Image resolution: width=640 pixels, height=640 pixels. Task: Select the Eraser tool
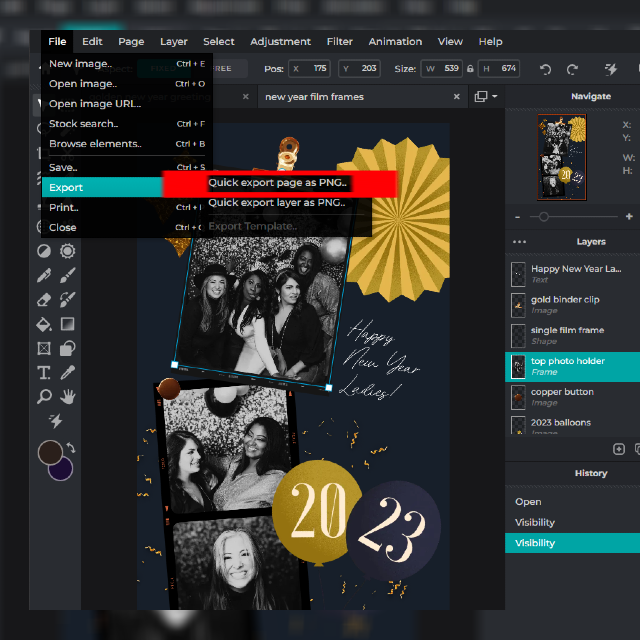44,300
